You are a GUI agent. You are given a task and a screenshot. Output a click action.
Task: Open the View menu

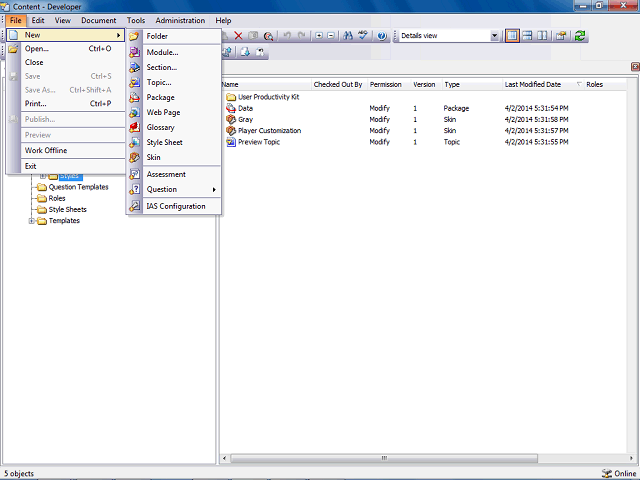click(x=63, y=20)
